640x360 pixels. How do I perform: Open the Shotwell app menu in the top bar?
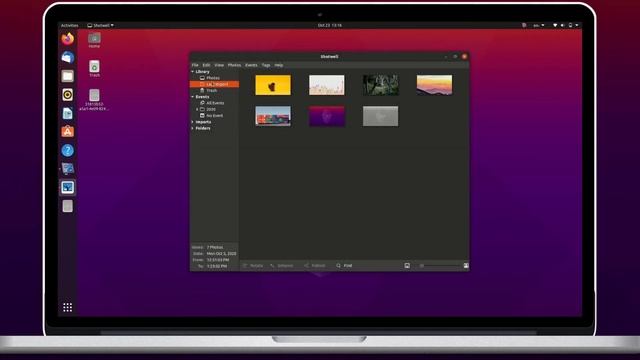tap(100, 25)
